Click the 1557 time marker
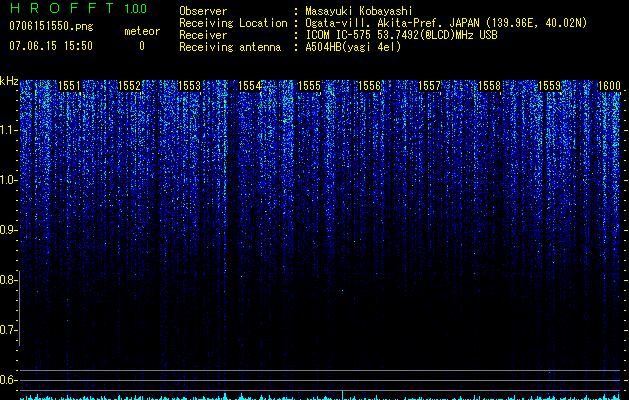 (429, 86)
